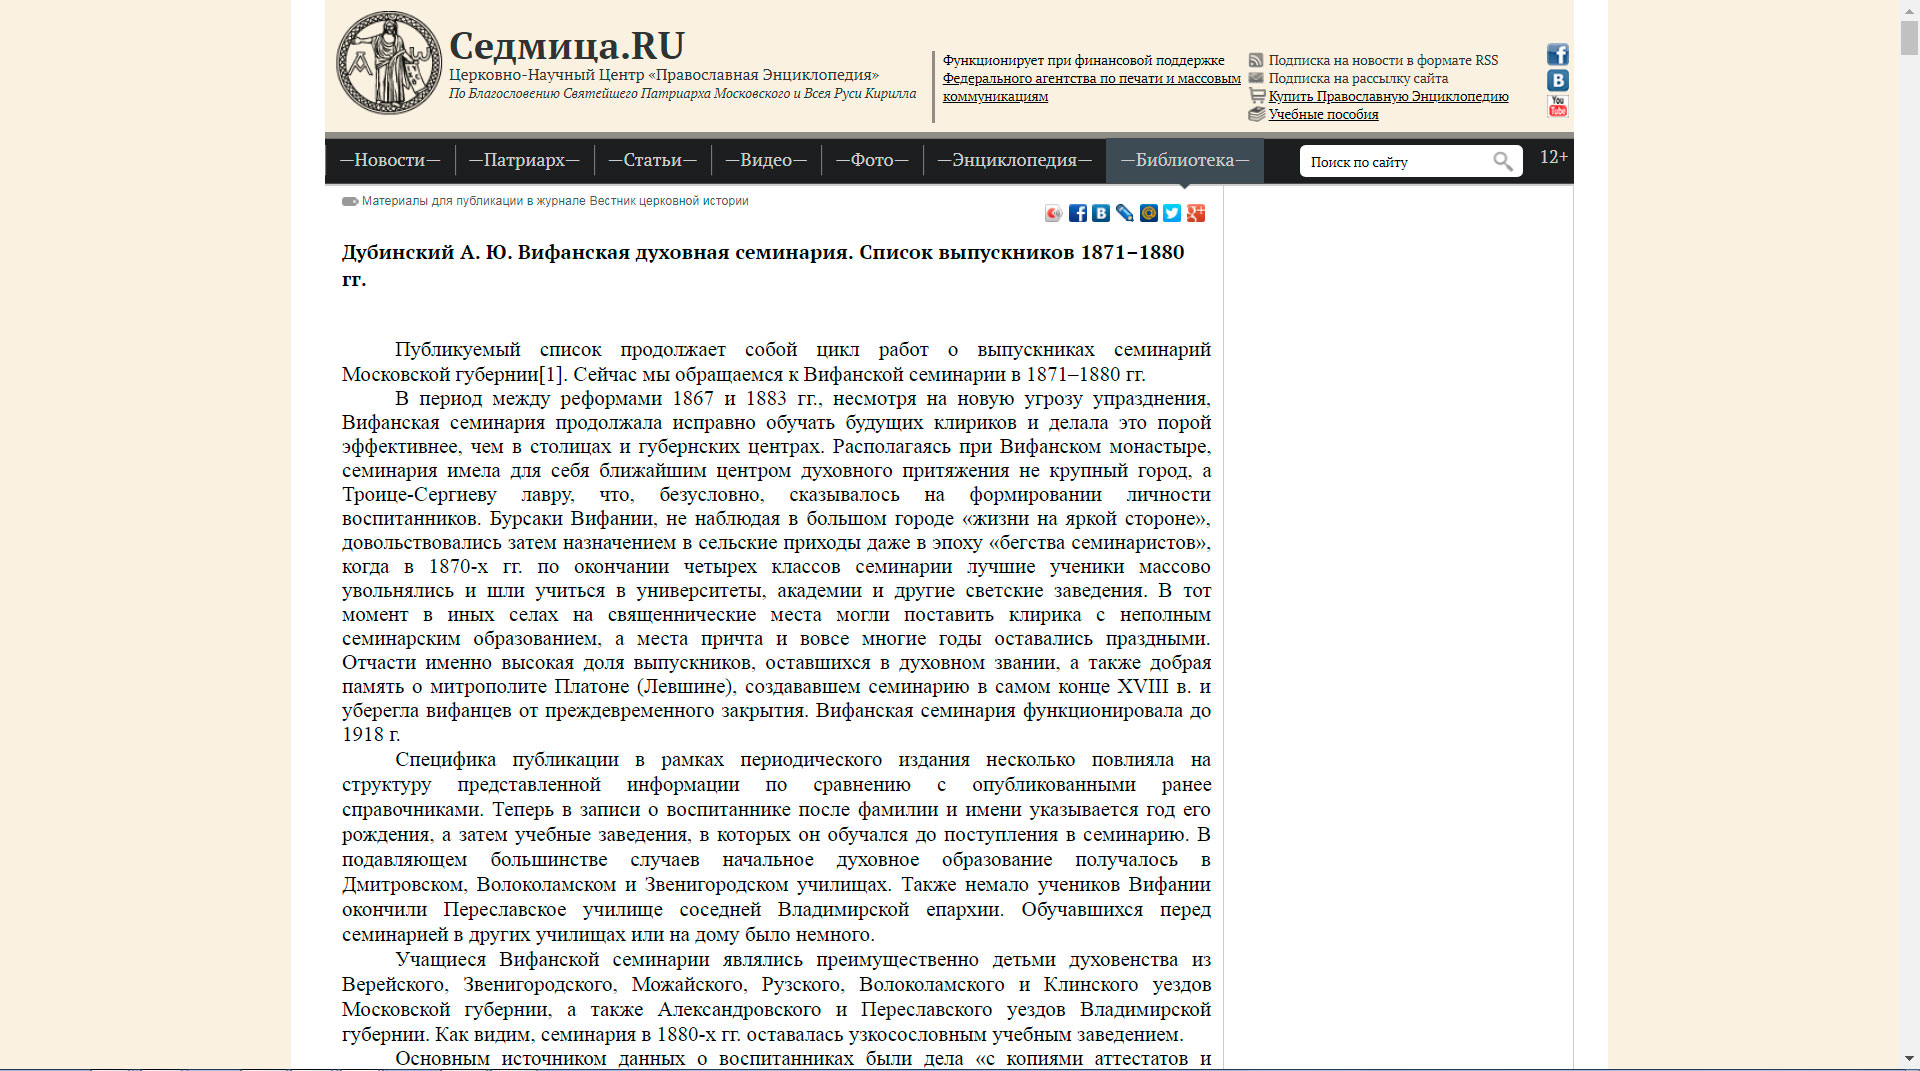Open site's YouTube channel icon in header

[x=1558, y=106]
